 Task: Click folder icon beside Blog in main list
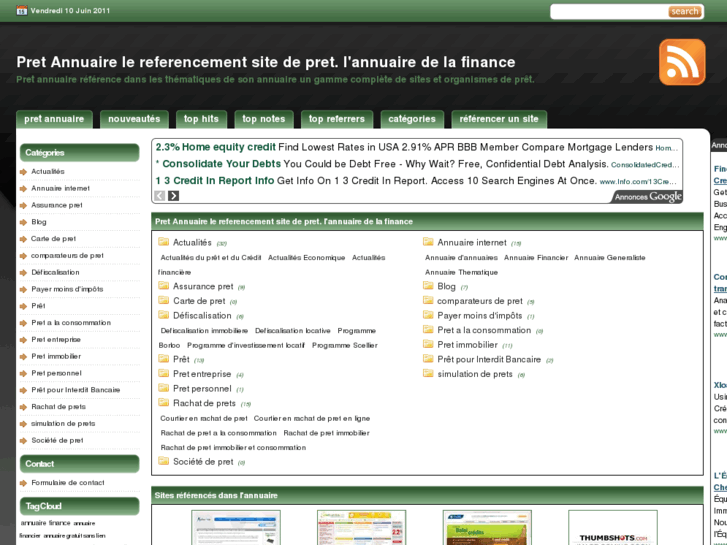point(428,286)
